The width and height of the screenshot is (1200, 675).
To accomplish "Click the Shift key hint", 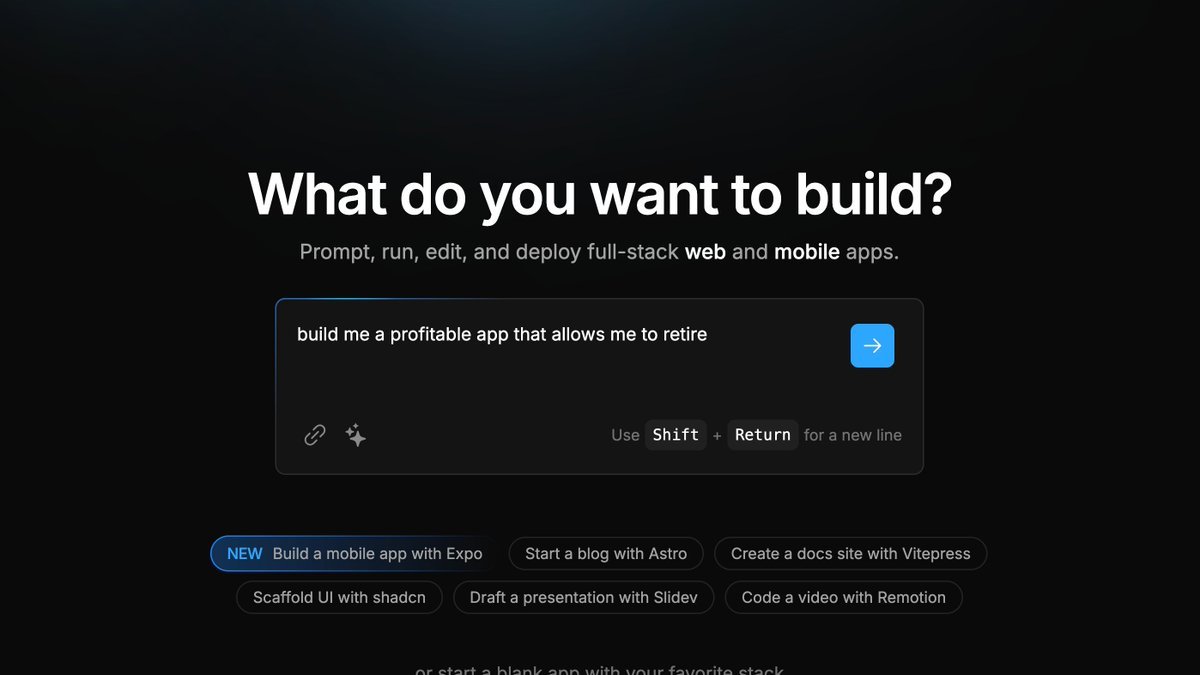I will 676,435.
